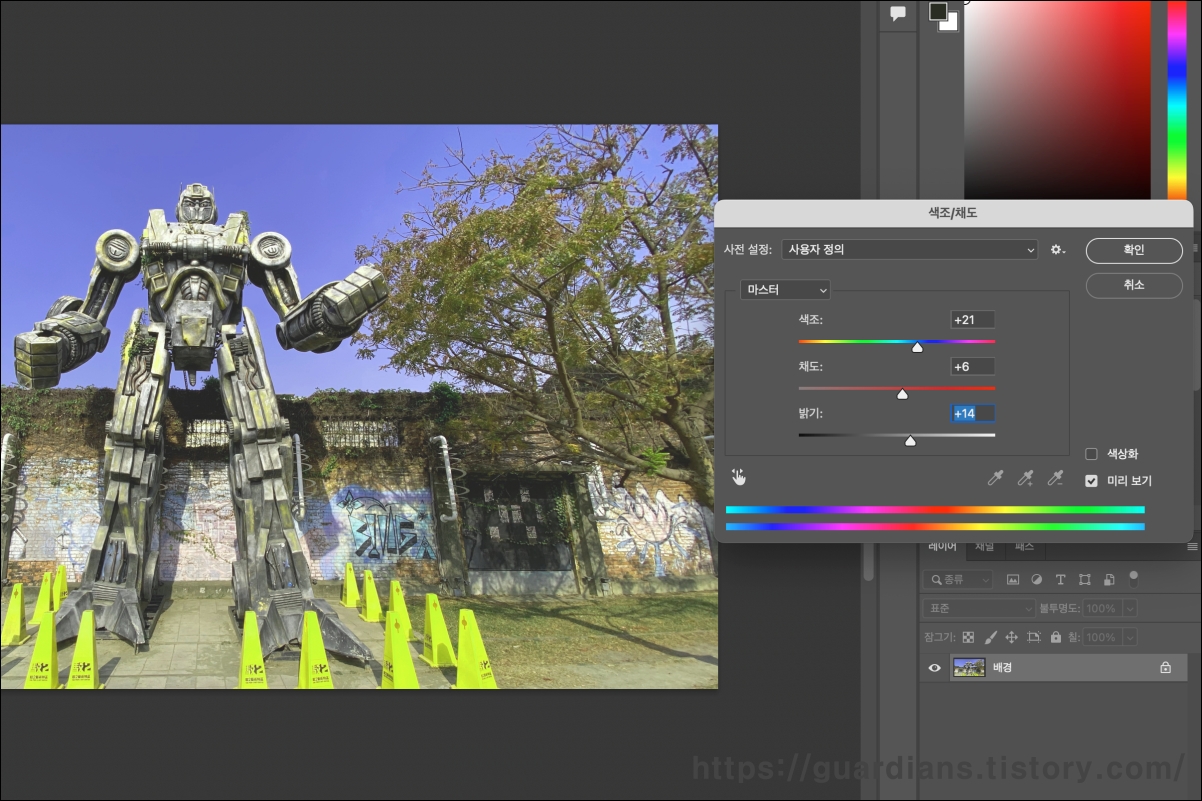The height and width of the screenshot is (801, 1202).
Task: Open the comments panel speech bubble icon
Action: tap(898, 14)
